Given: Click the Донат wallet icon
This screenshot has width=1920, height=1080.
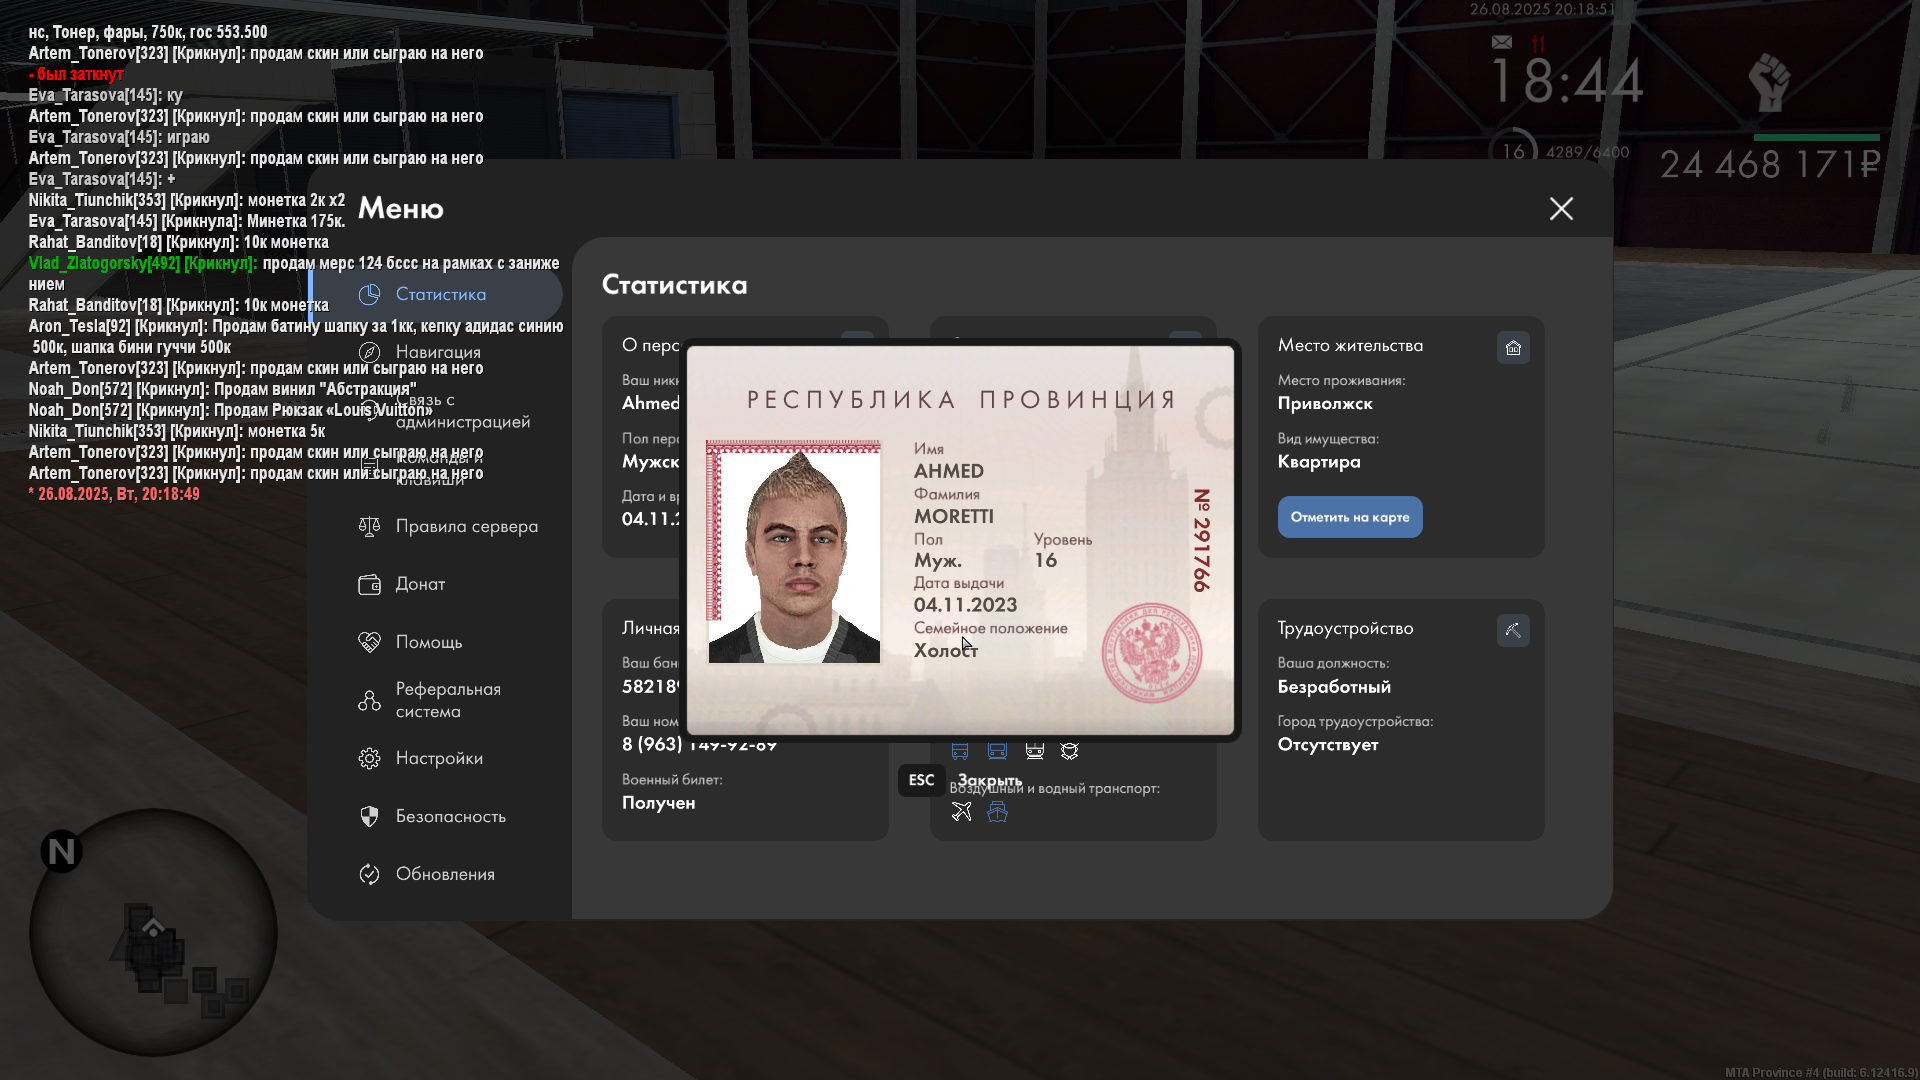Looking at the screenshot, I should (369, 584).
